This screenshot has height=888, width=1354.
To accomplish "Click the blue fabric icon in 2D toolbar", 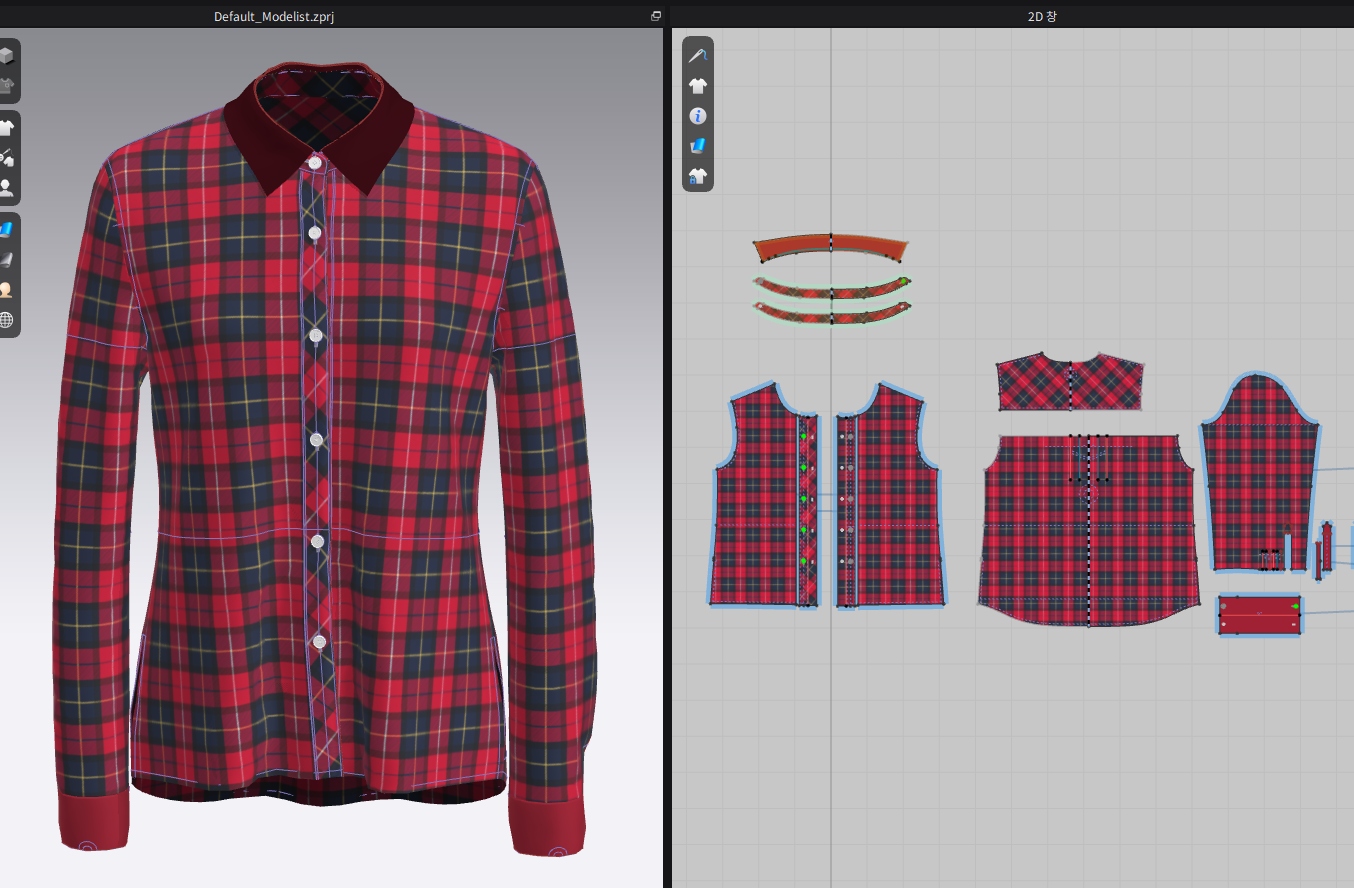I will tap(698, 146).
